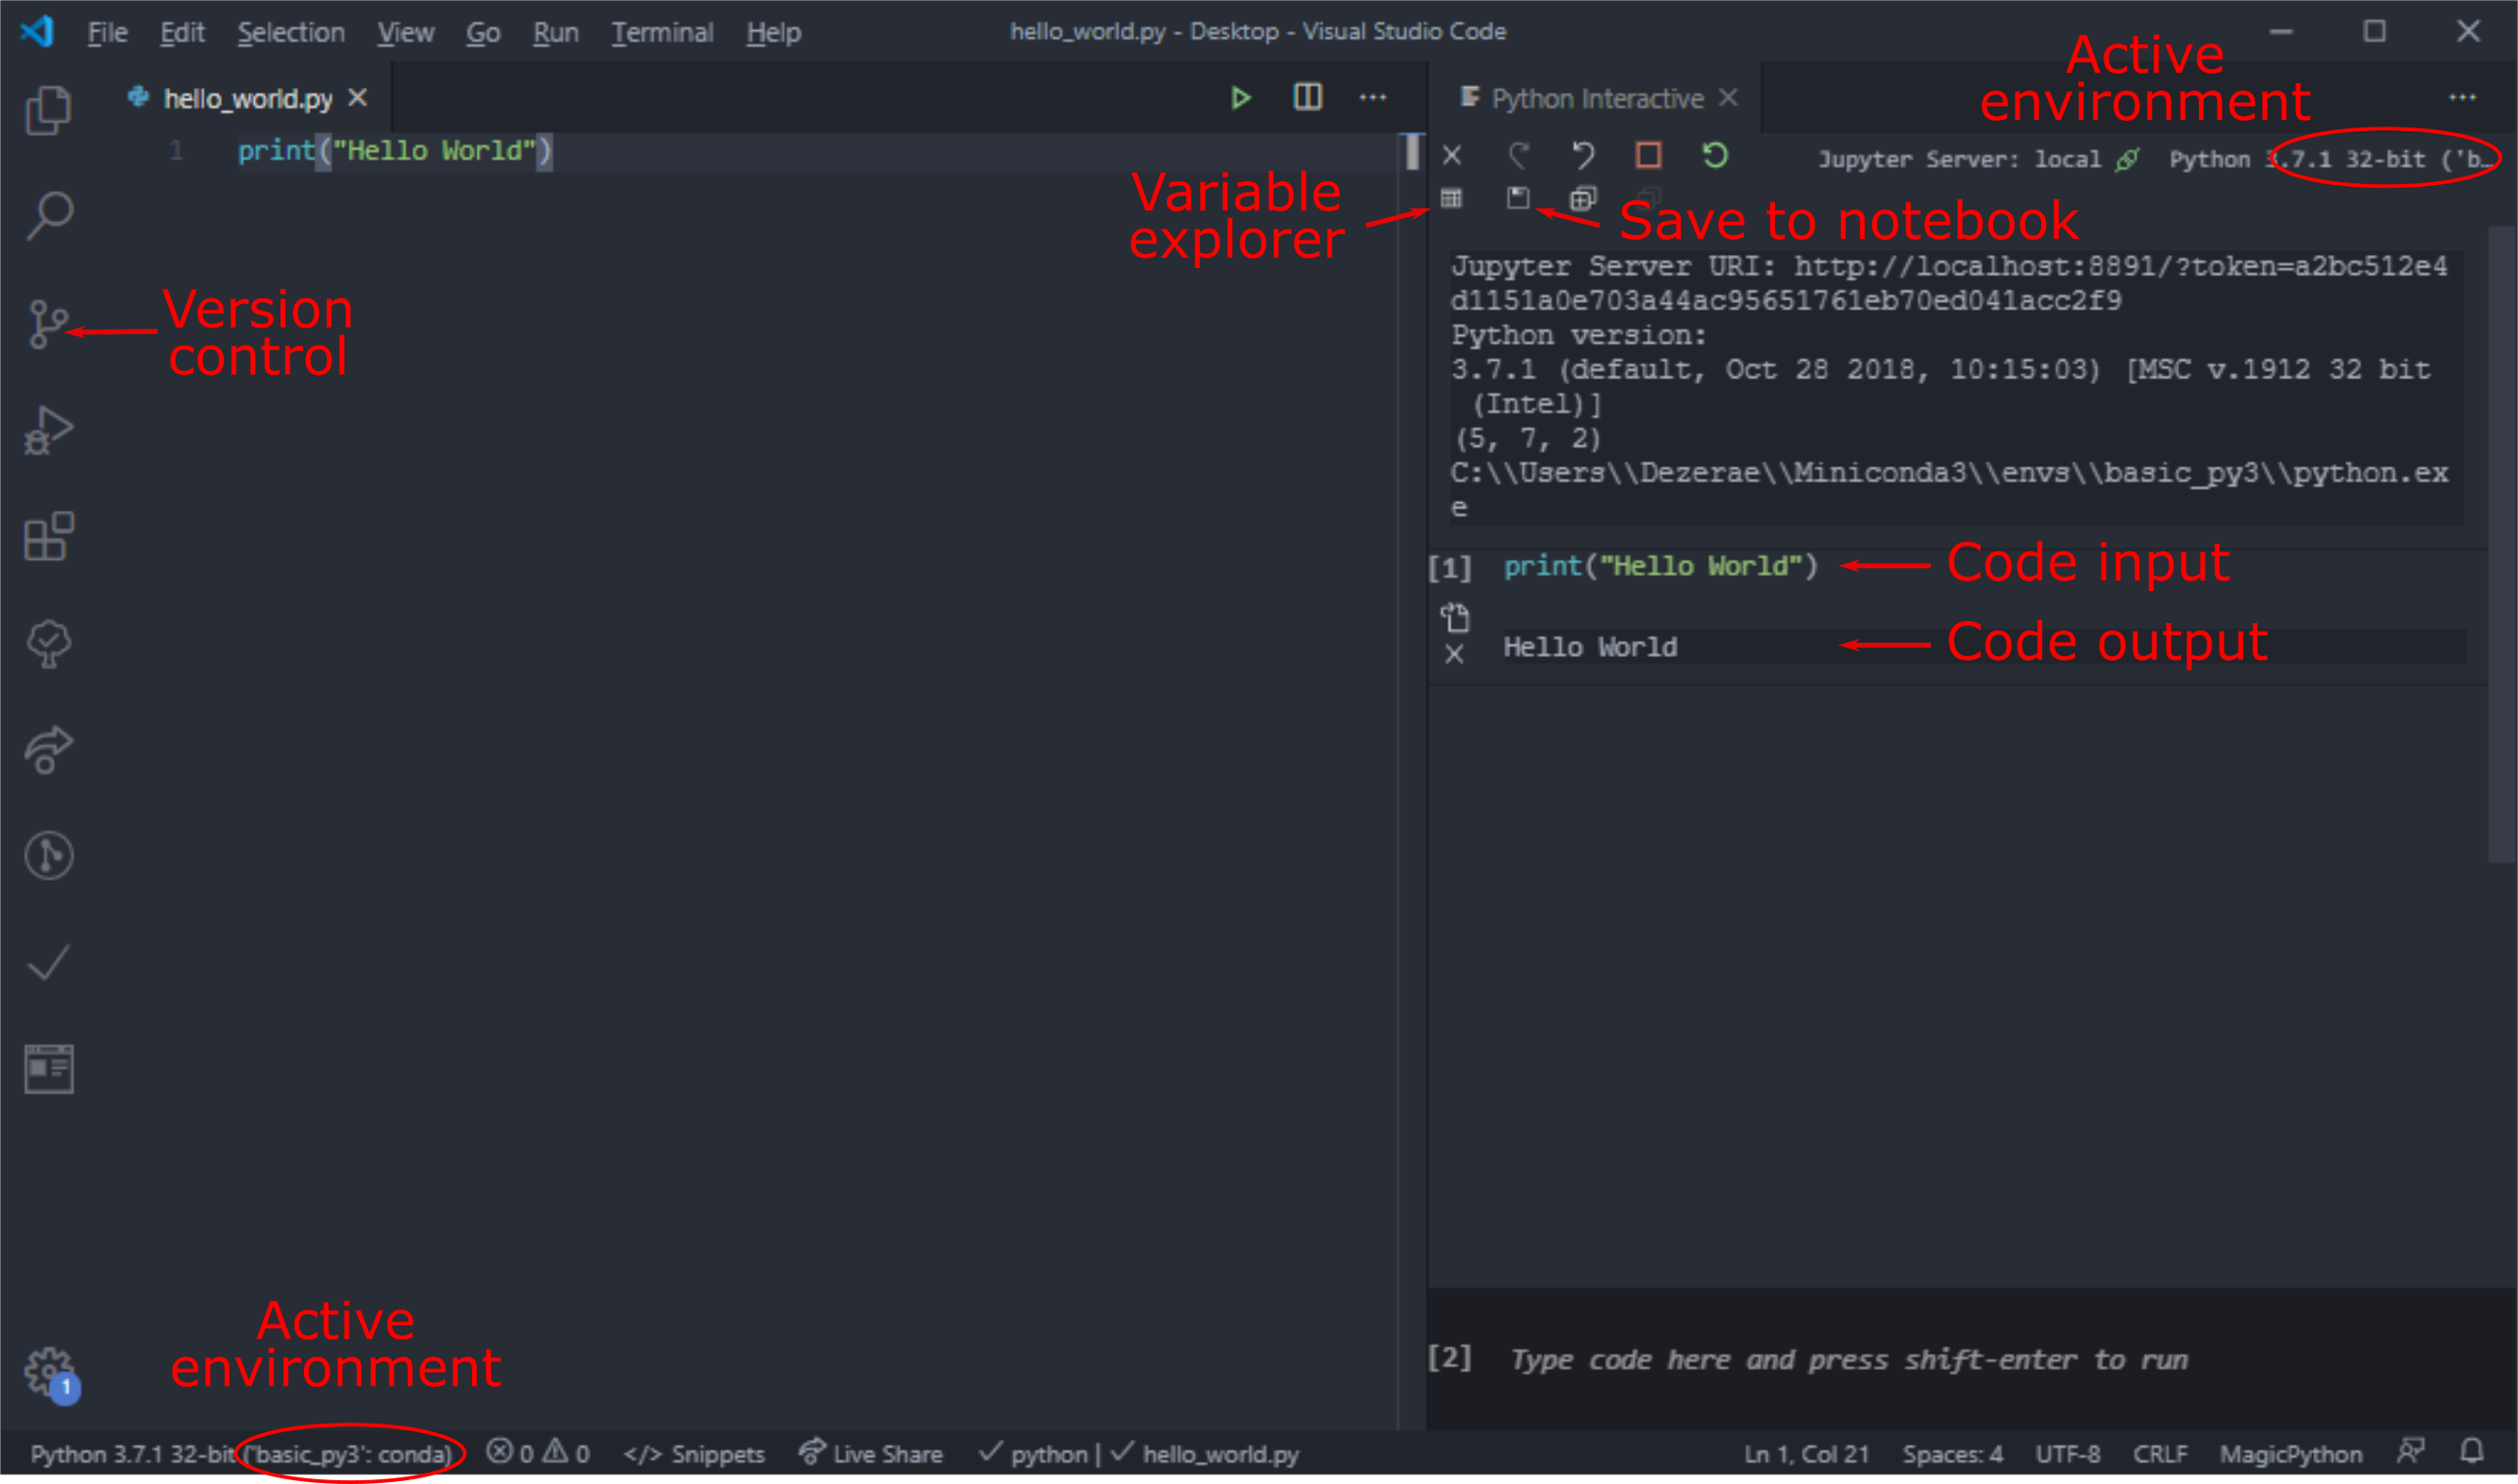Open the Extensions view
2518x1484 pixels.
click(48, 537)
